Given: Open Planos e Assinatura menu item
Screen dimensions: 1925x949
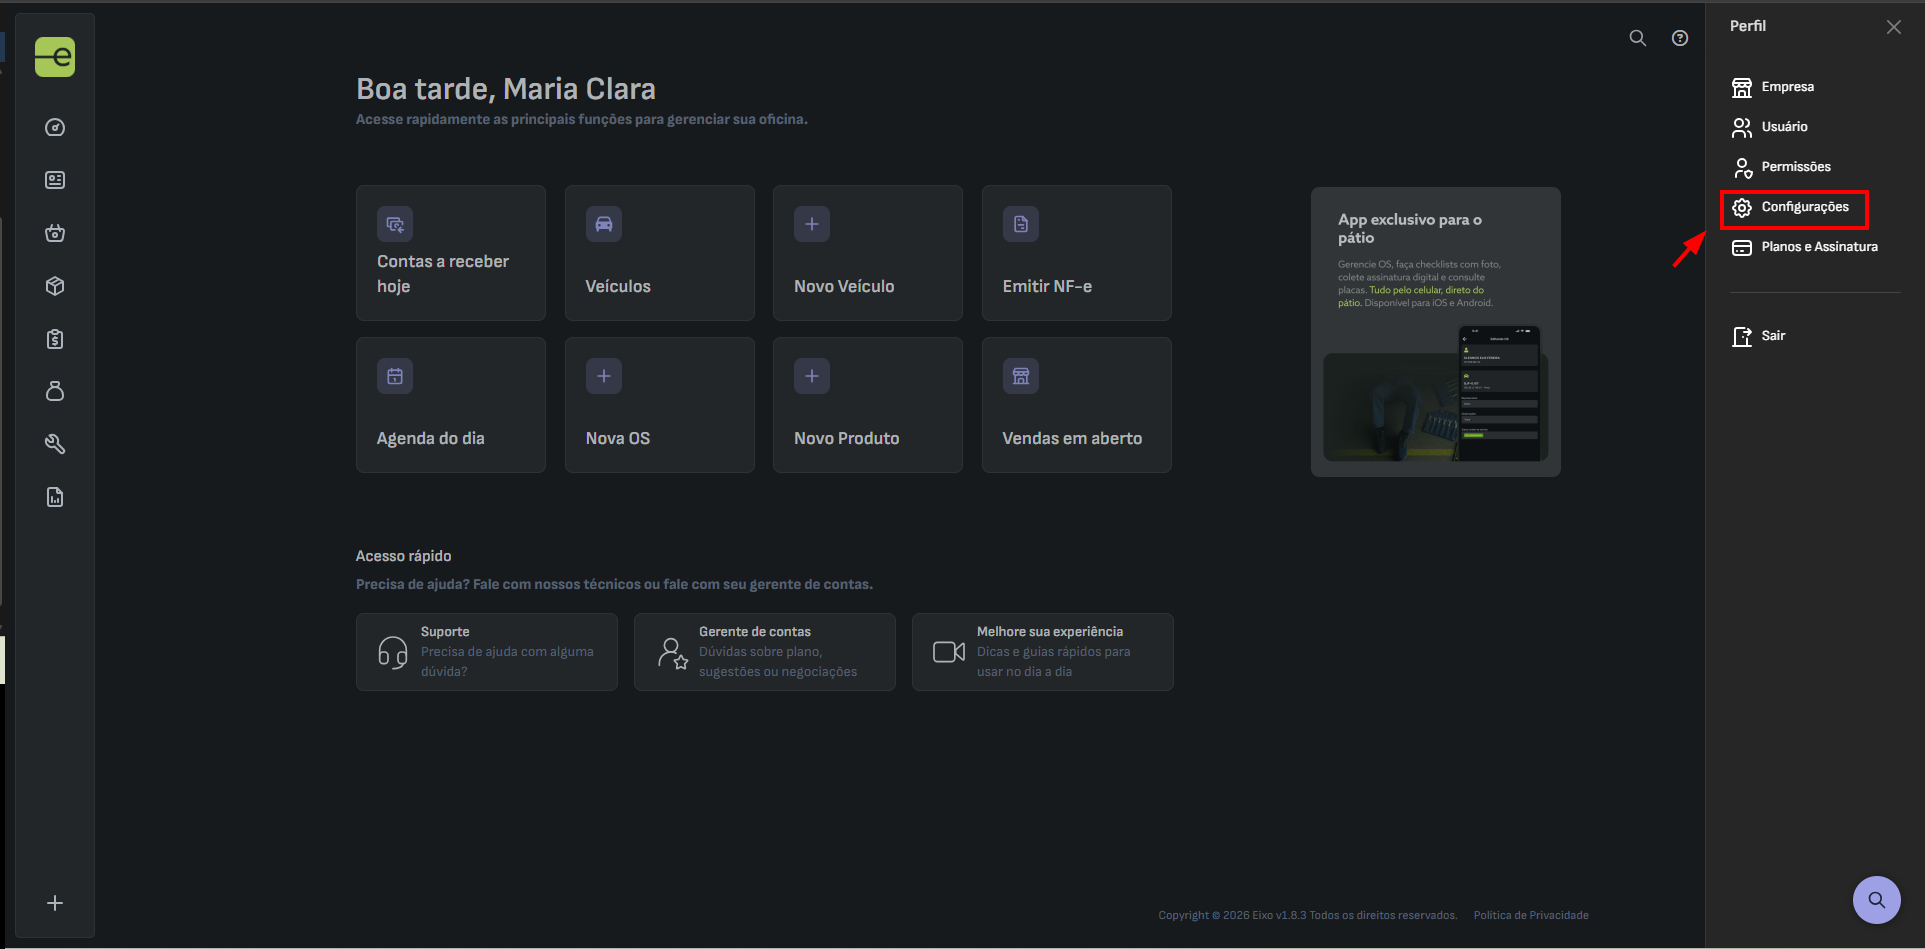Looking at the screenshot, I should [x=1805, y=247].
